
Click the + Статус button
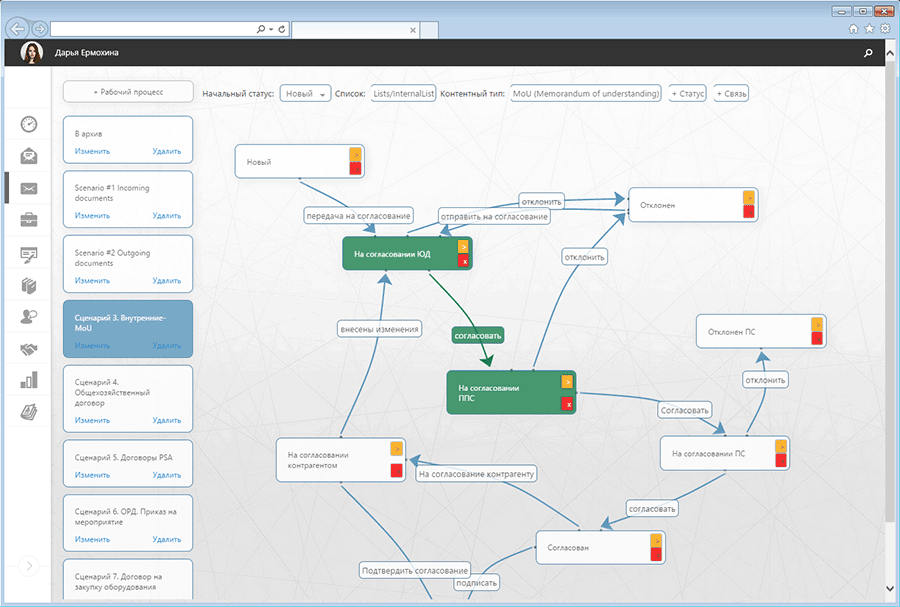point(687,93)
